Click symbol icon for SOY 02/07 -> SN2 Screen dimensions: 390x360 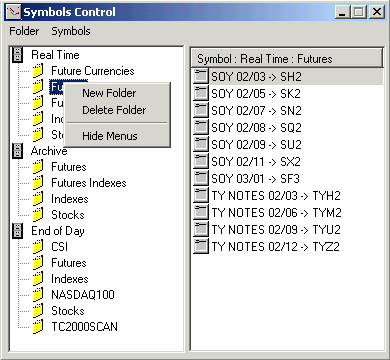[201, 110]
